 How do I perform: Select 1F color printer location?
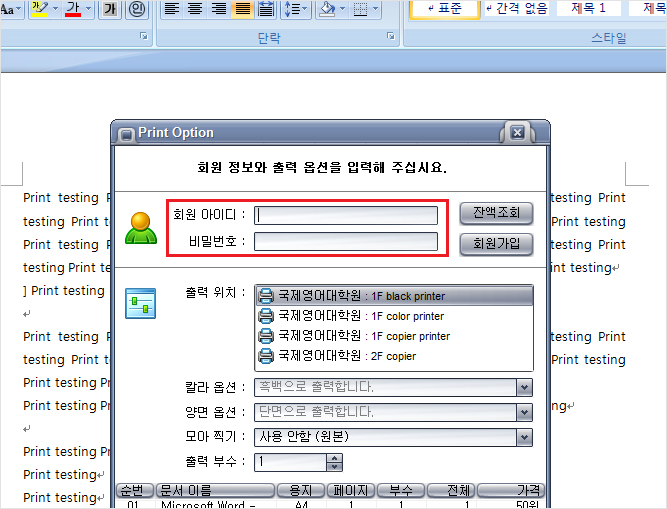coord(394,316)
